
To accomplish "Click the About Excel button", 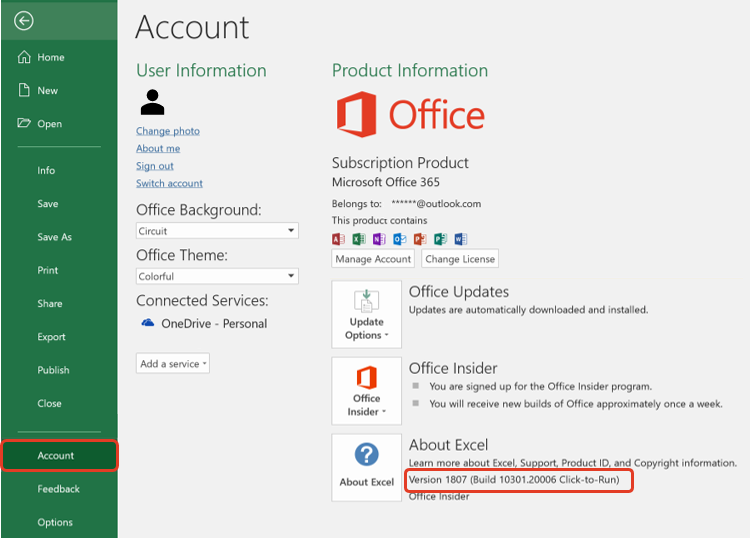I will (x=366, y=467).
